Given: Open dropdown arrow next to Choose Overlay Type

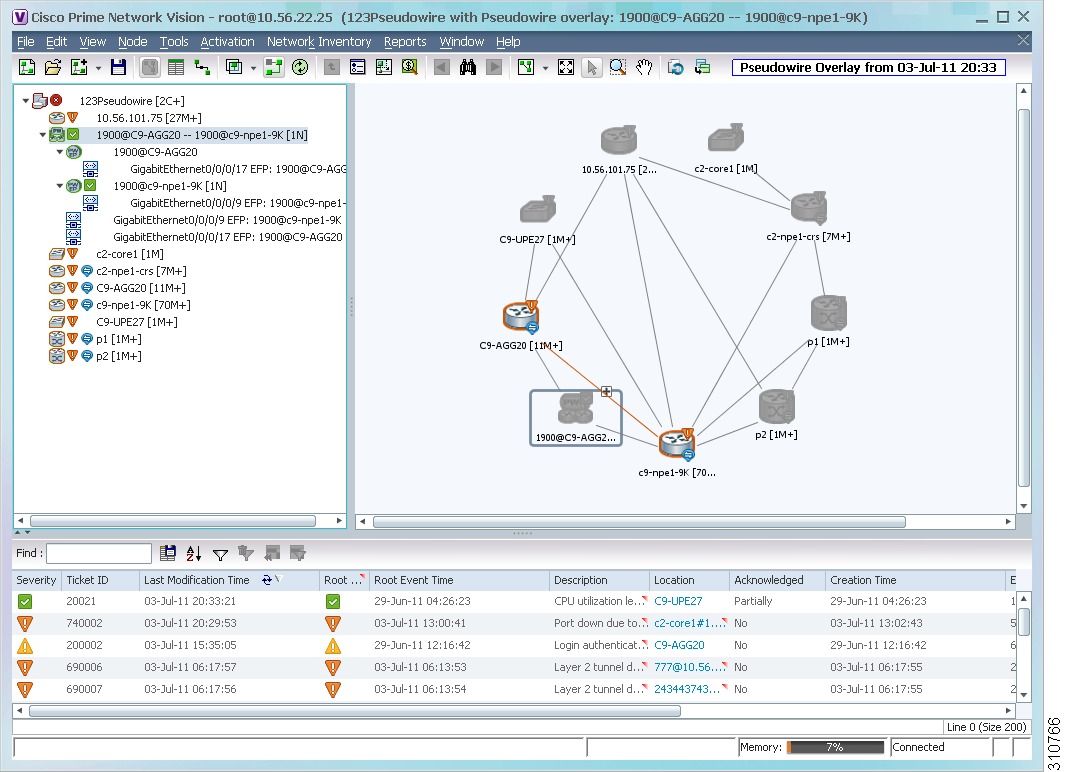Looking at the screenshot, I should pos(253,68).
